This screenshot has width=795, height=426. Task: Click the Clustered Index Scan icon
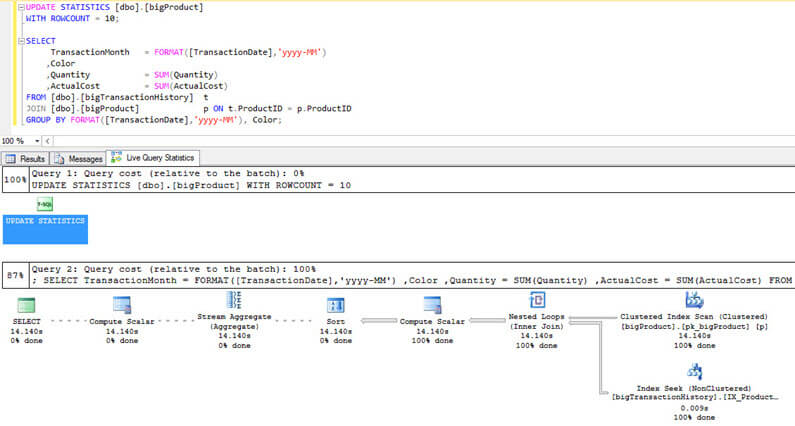[695, 300]
